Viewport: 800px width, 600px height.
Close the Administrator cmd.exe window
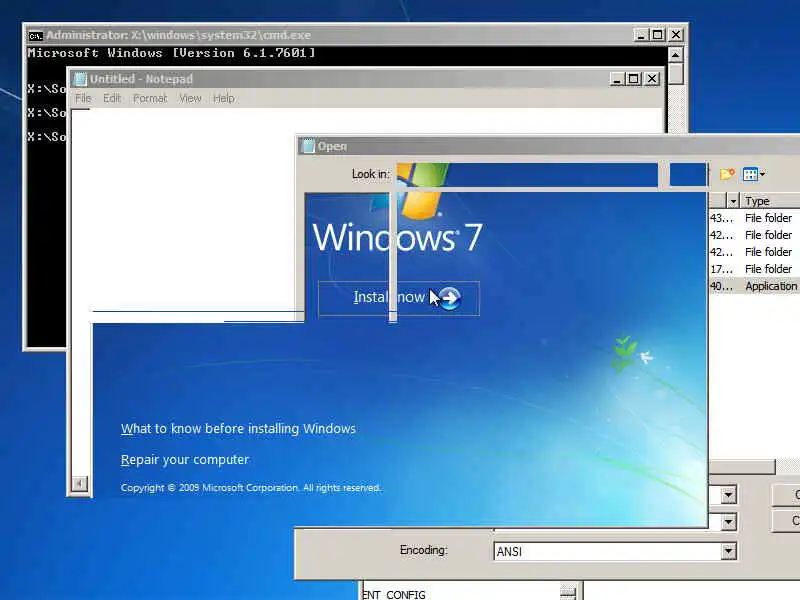(x=676, y=35)
